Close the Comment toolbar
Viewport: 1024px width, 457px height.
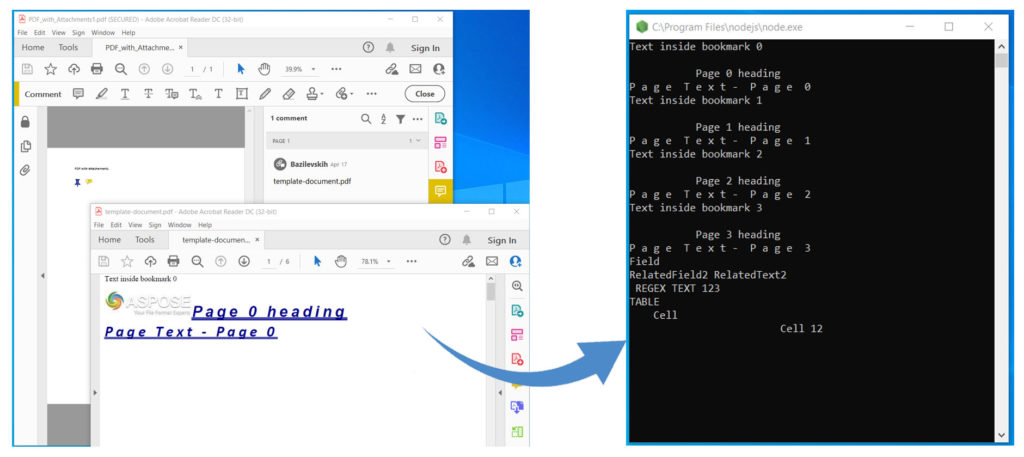424,94
